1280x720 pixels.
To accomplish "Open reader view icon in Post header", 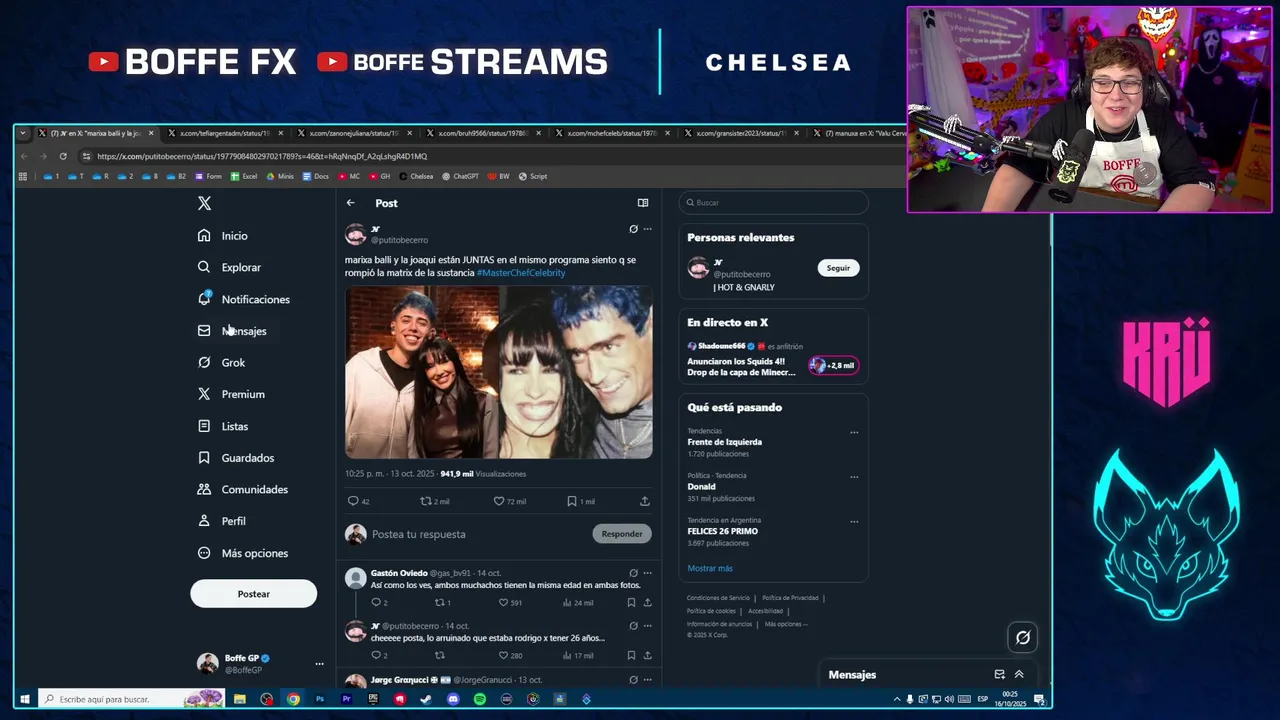I will point(643,203).
